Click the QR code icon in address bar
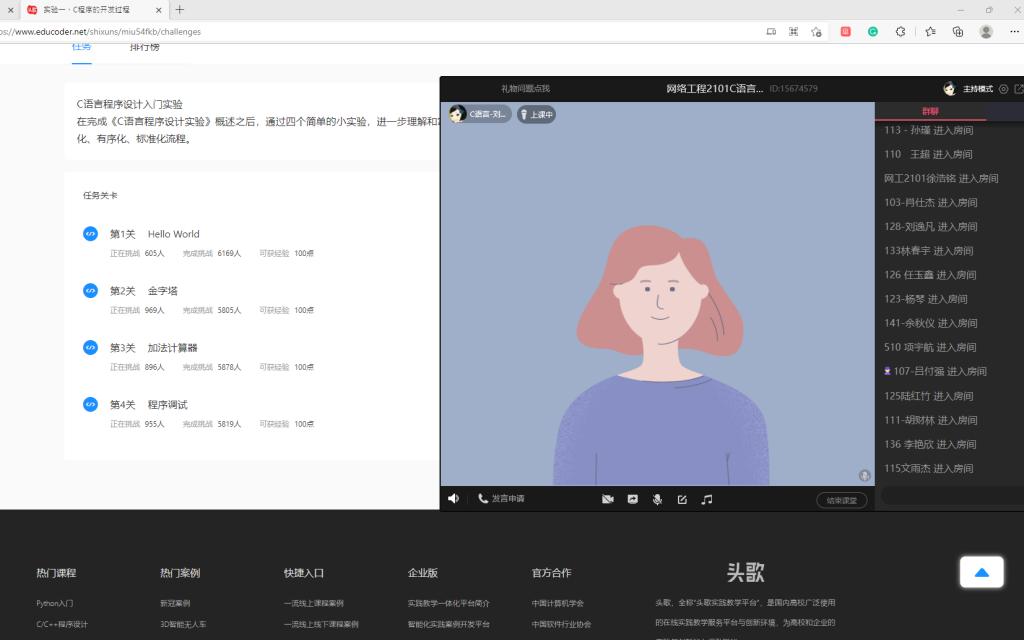The image size is (1024, 640). pos(793,31)
